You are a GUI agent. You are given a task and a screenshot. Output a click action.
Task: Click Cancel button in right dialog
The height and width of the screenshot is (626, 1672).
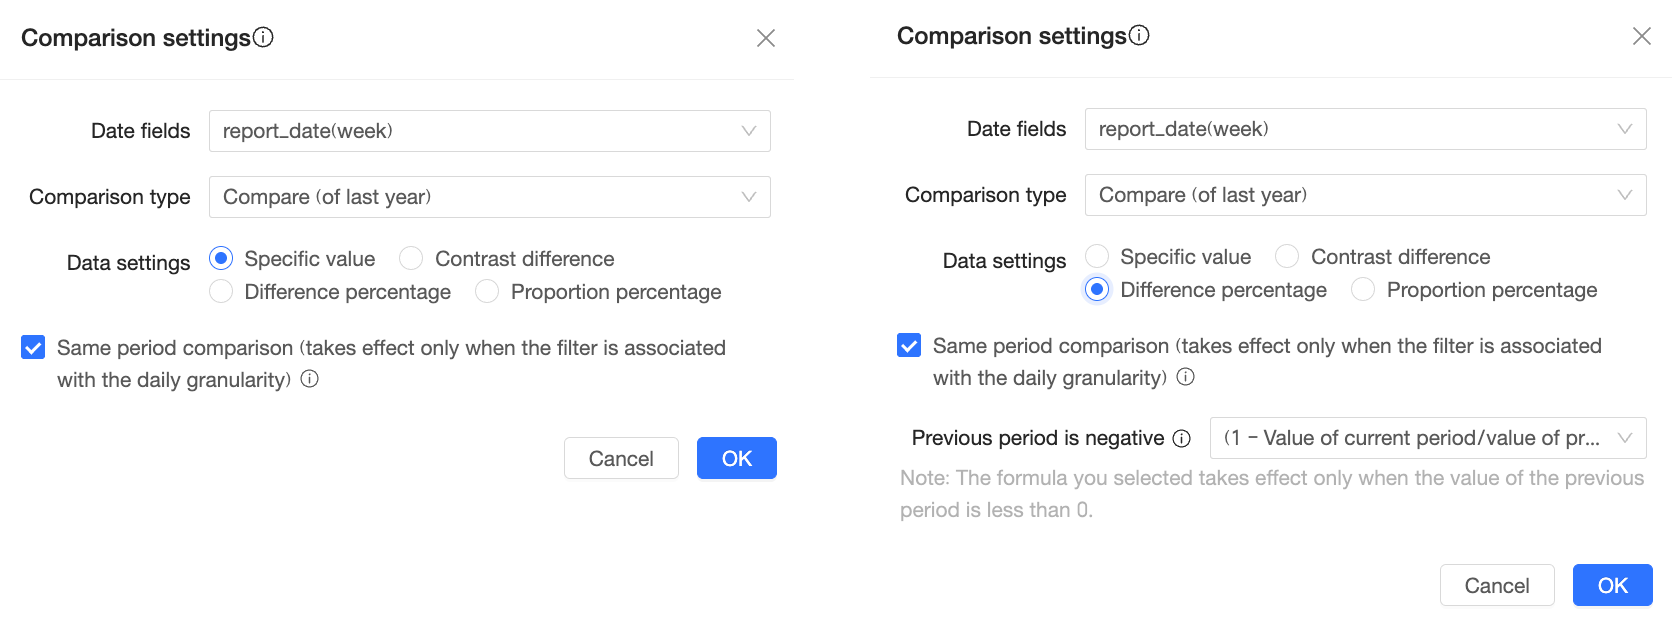[1496, 585]
